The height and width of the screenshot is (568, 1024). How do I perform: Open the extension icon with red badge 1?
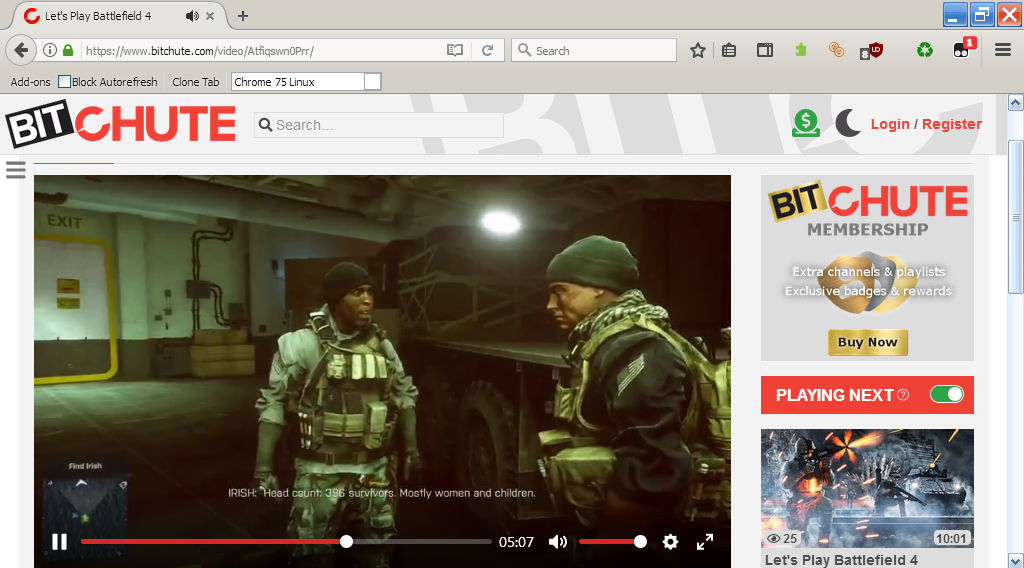pyautogui.click(x=963, y=48)
